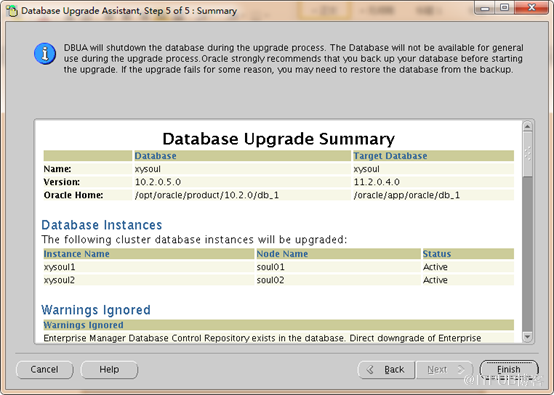The image size is (554, 395).
Task: Click the Cancel button
Action: tap(45, 370)
